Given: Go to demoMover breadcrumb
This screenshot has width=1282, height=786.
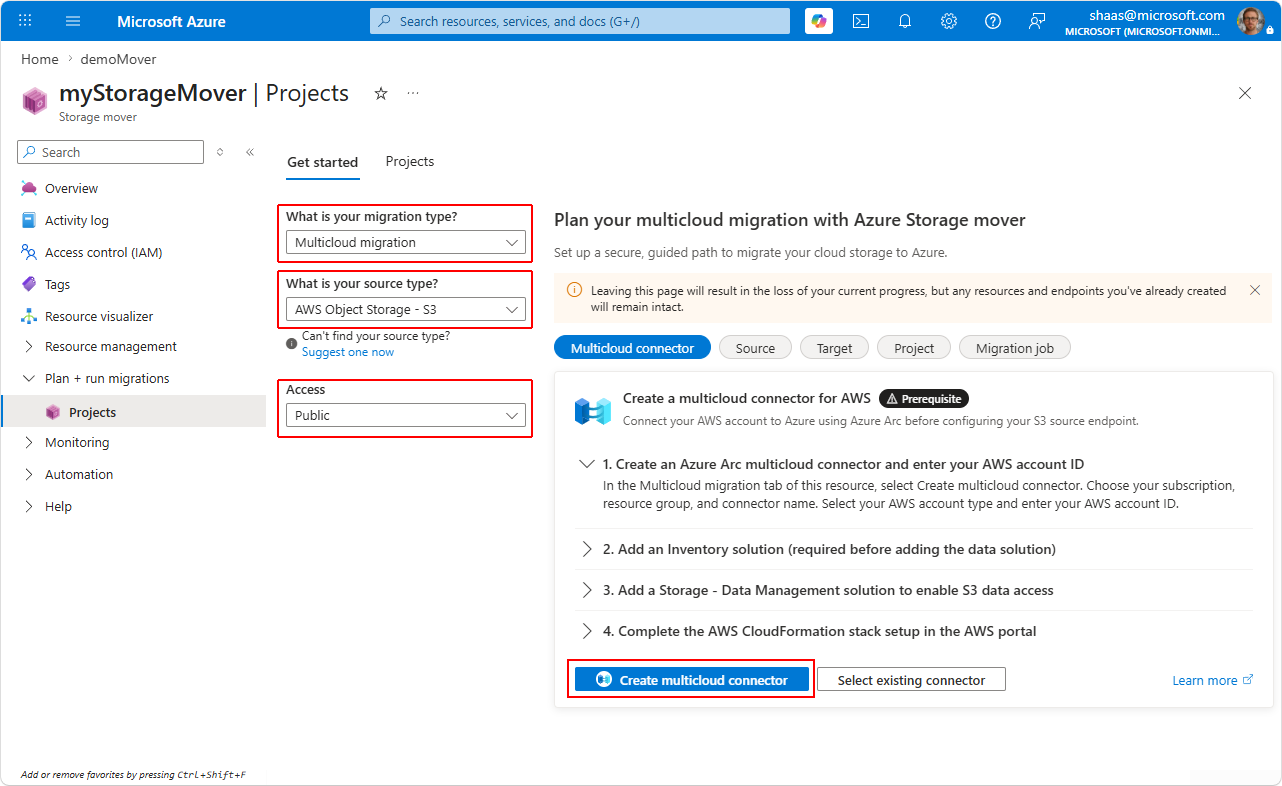Looking at the screenshot, I should [119, 59].
